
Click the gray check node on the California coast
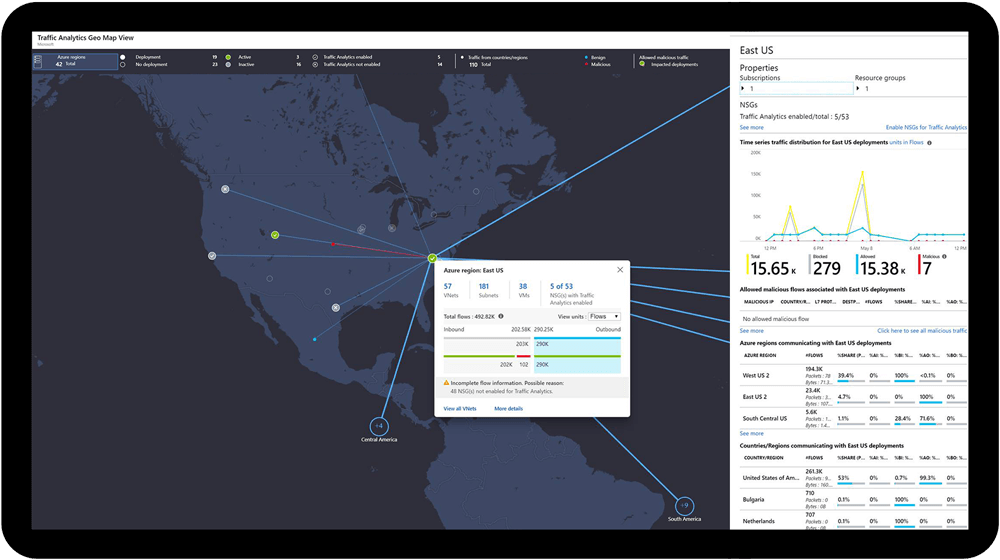tap(212, 256)
